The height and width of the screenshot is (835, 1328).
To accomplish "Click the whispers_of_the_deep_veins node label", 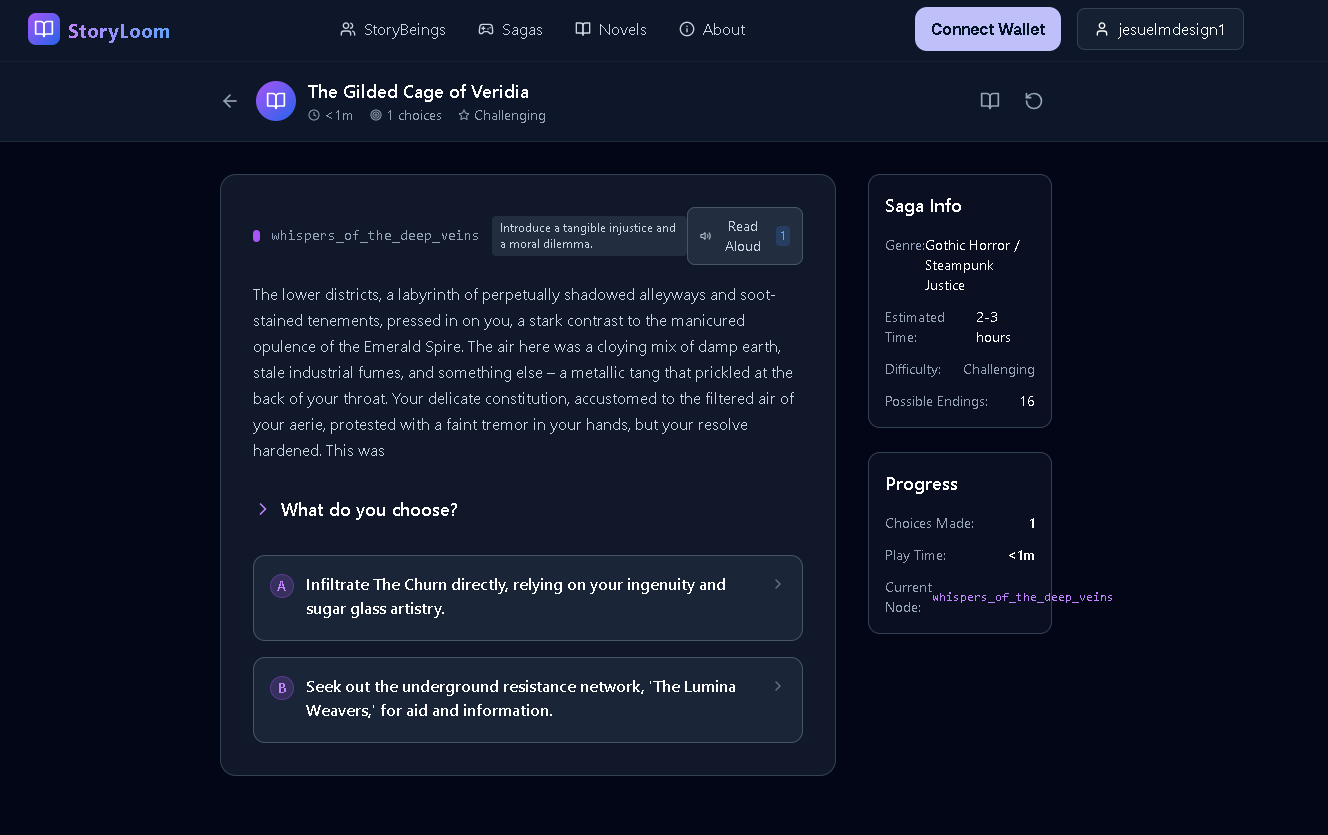I will (x=375, y=236).
